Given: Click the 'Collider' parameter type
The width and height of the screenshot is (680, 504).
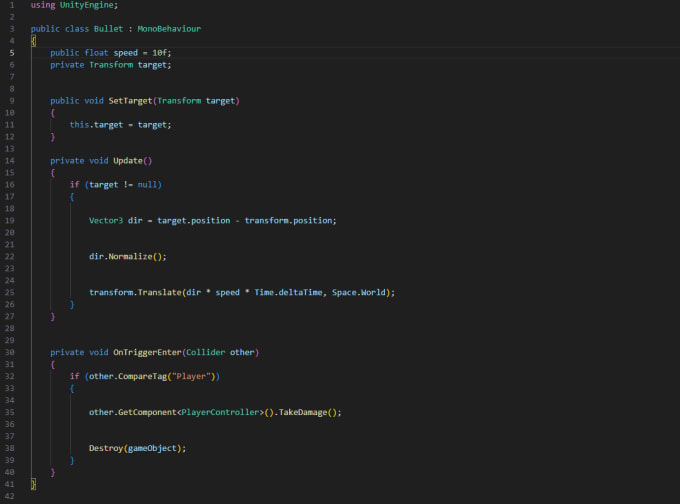Looking at the screenshot, I should click(206, 353).
